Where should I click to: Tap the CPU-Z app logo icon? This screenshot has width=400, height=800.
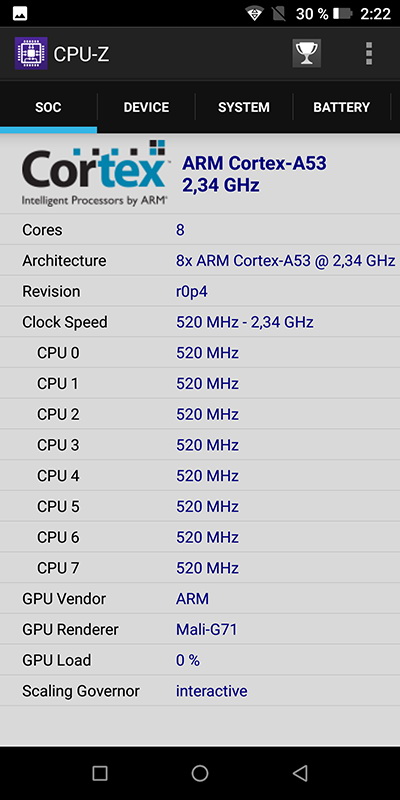click(31, 53)
